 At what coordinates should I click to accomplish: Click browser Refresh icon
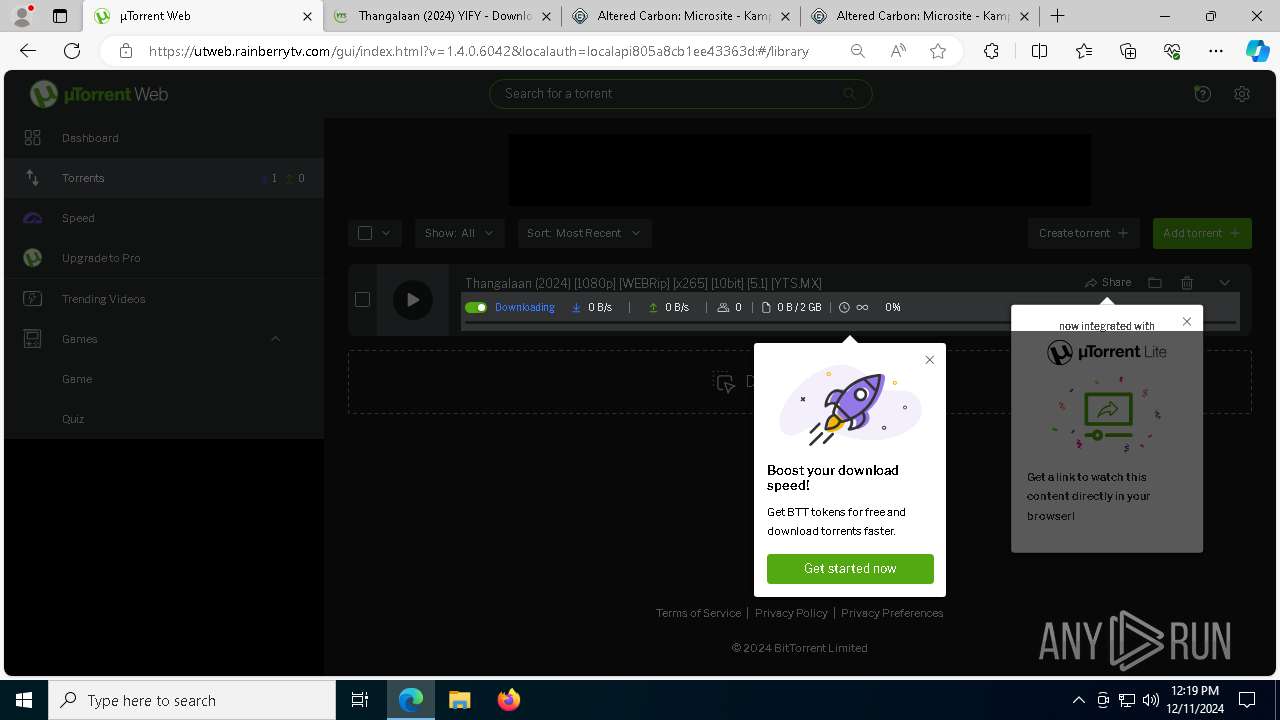pos(72,51)
